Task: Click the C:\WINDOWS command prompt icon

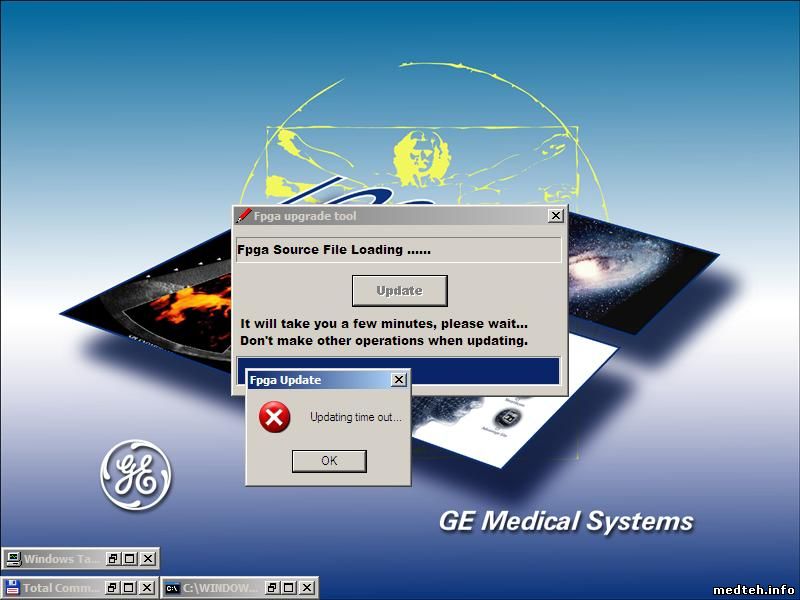Action: [172, 588]
